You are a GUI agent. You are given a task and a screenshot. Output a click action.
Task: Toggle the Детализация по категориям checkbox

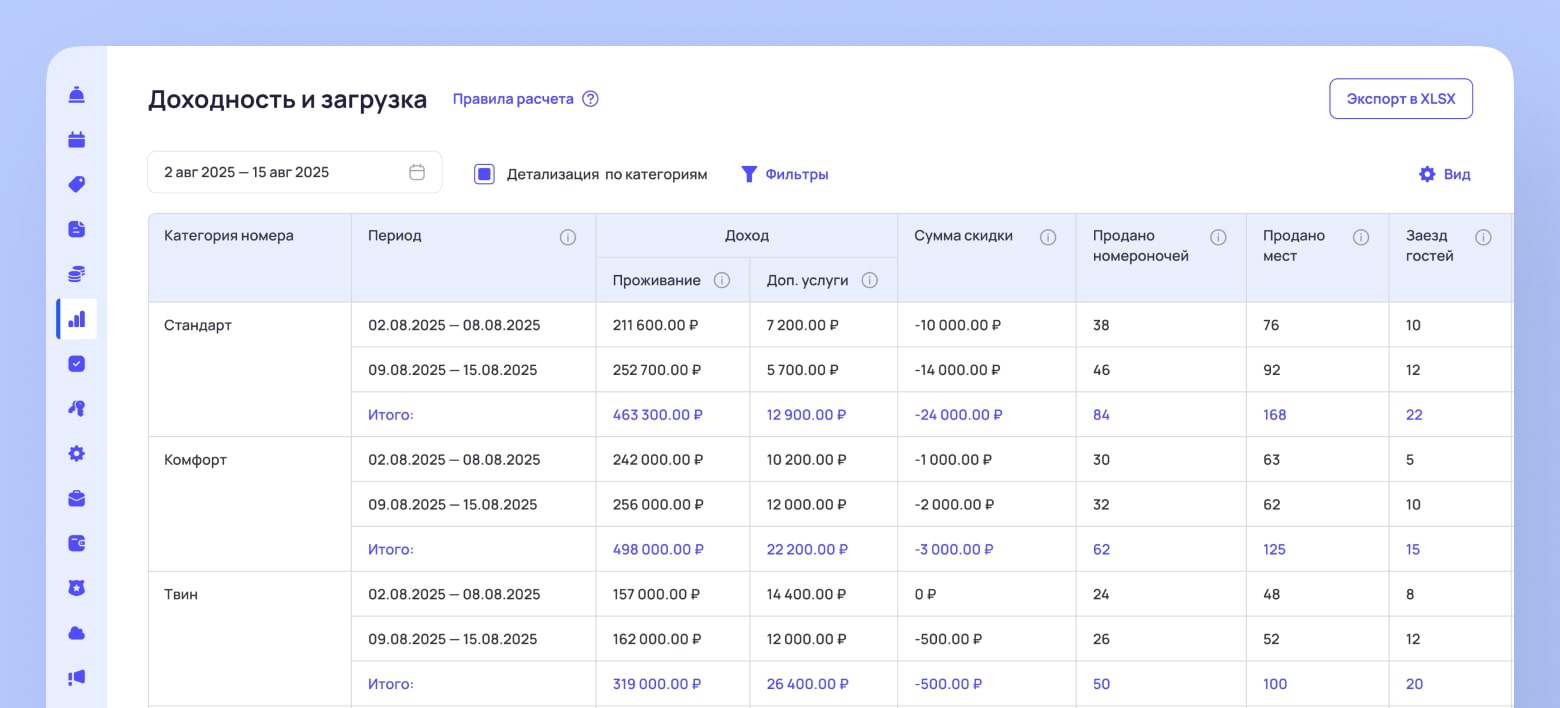(x=484, y=174)
